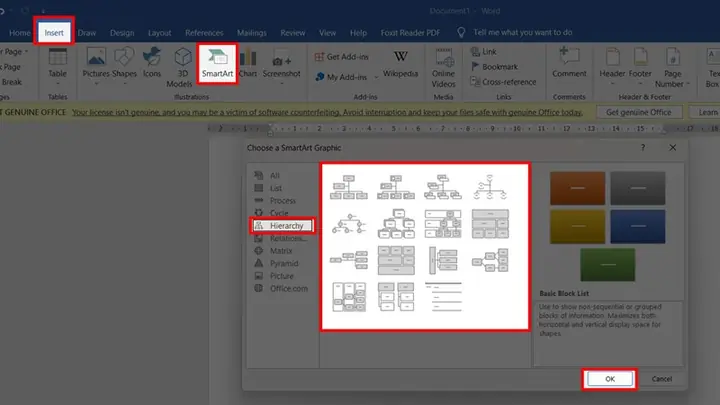Click the Get genuine Office button
The image size is (720, 405).
pyautogui.click(x=638, y=112)
